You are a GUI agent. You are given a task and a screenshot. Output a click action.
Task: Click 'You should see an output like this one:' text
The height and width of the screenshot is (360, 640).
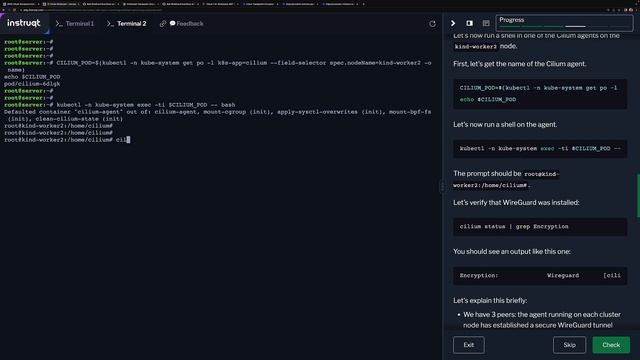point(512,251)
